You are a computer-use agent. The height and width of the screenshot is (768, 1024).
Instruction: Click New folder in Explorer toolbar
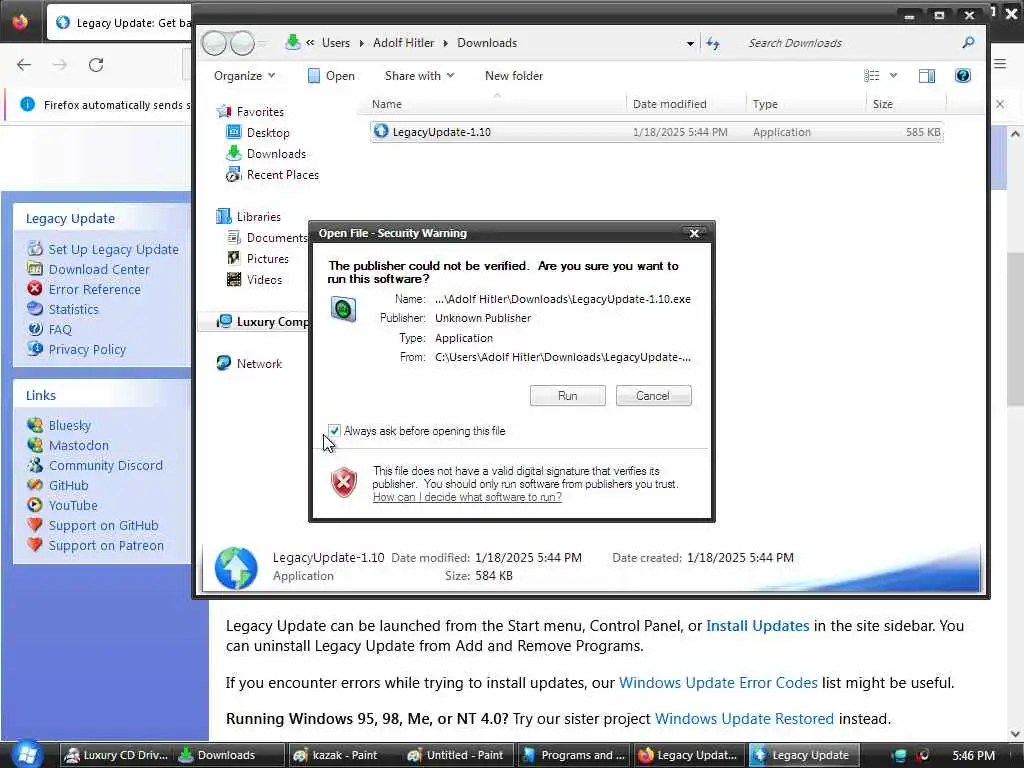click(x=514, y=76)
